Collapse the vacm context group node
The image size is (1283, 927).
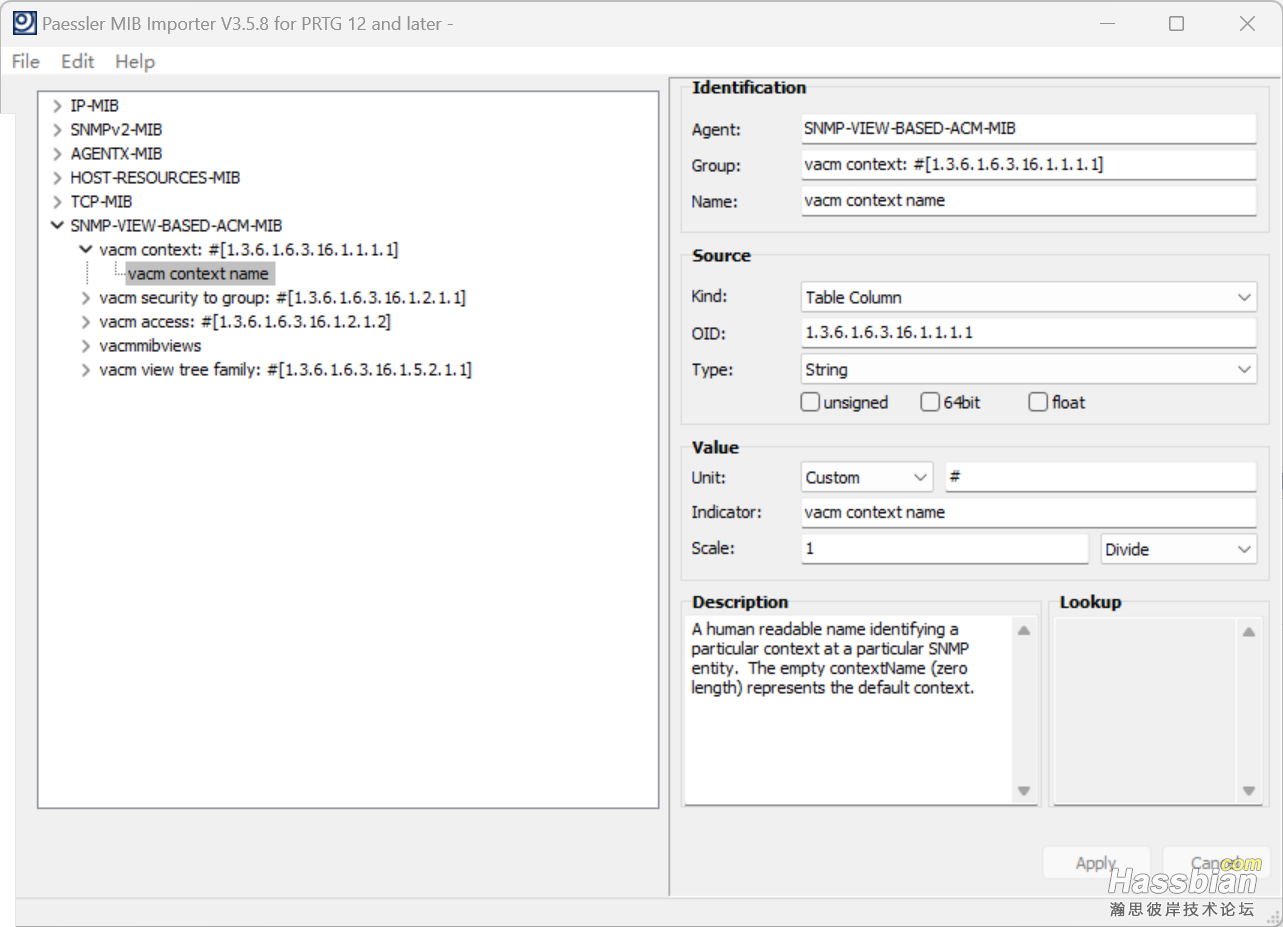pyautogui.click(x=86, y=249)
